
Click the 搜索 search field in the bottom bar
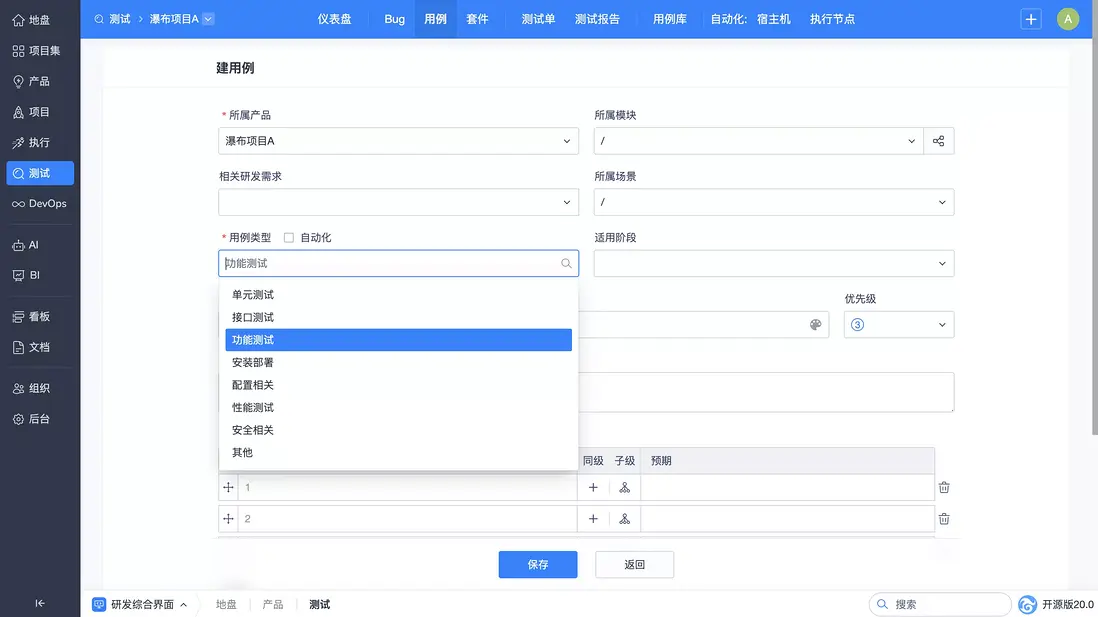point(940,603)
